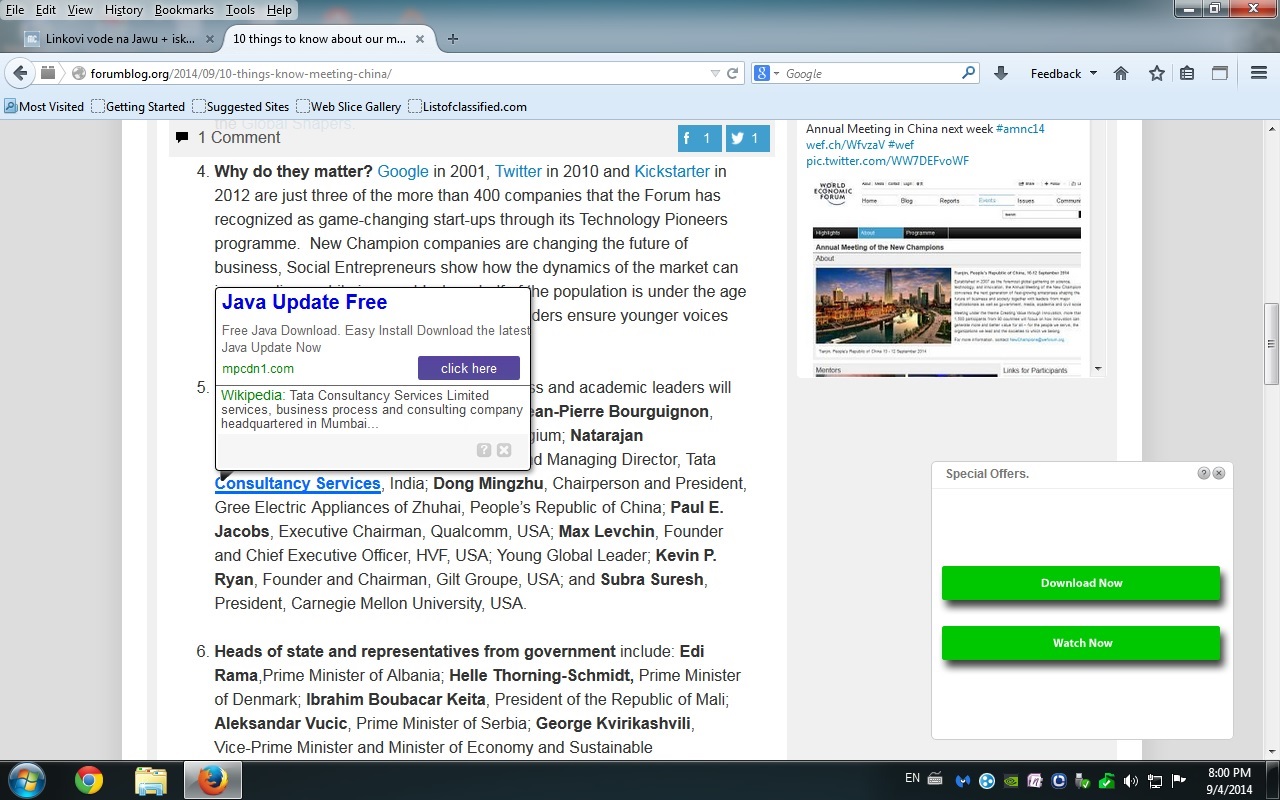Viewport: 1280px width, 800px height.
Task: Open the Feedback dropdown
Action: tap(1064, 74)
